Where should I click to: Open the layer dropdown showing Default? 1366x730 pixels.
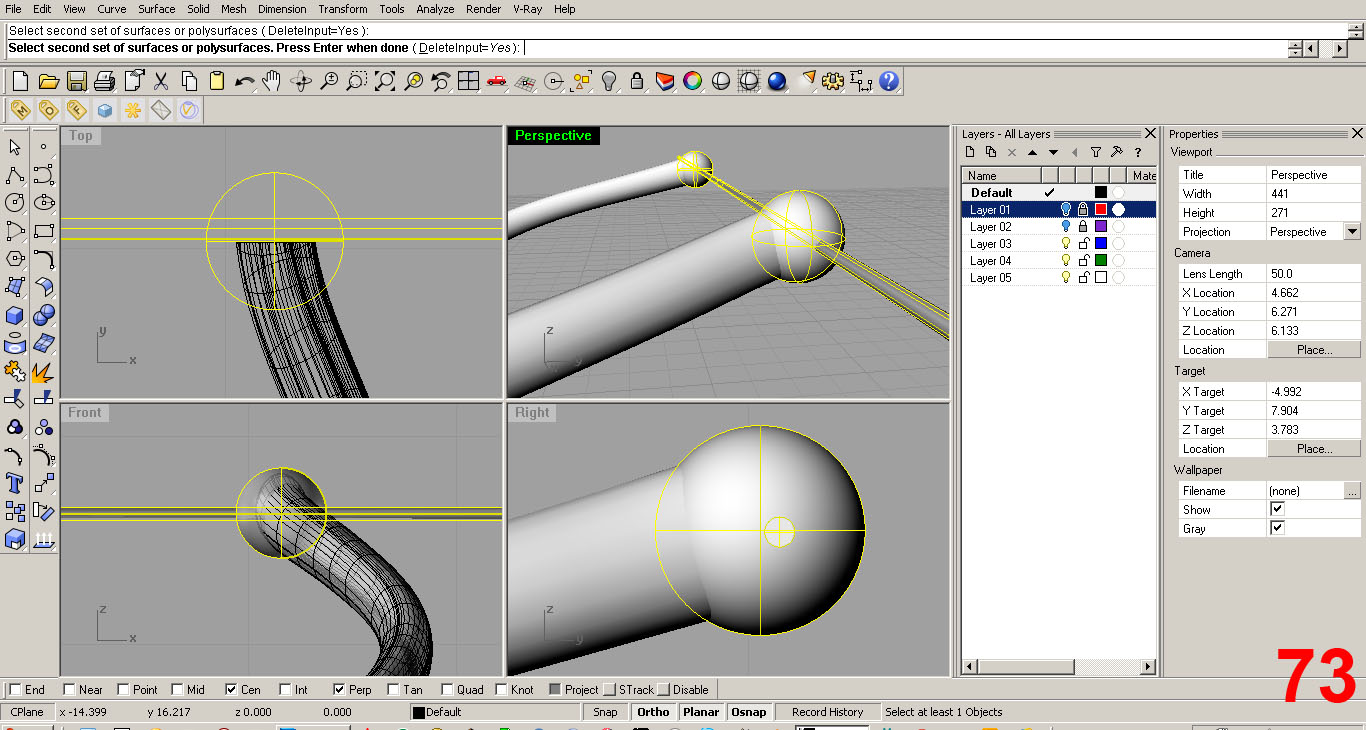pyautogui.click(x=495, y=712)
